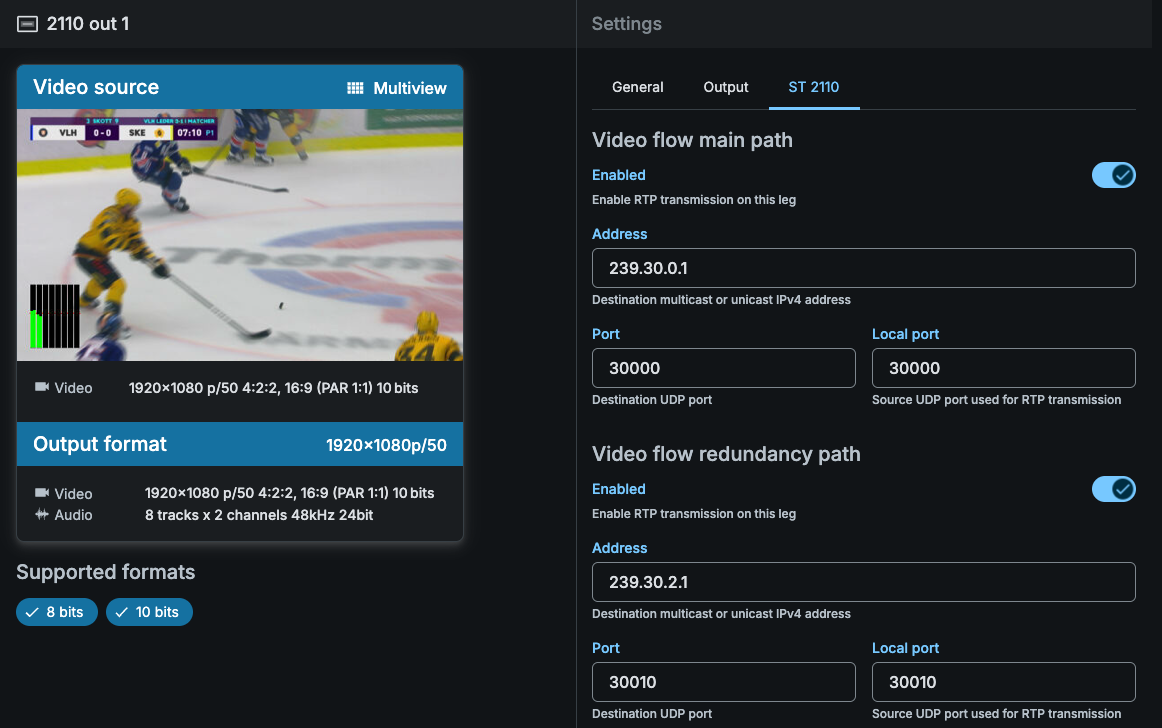Toggle the 8 bits supported format chip
Image resolution: width=1162 pixels, height=728 pixels.
(57, 612)
